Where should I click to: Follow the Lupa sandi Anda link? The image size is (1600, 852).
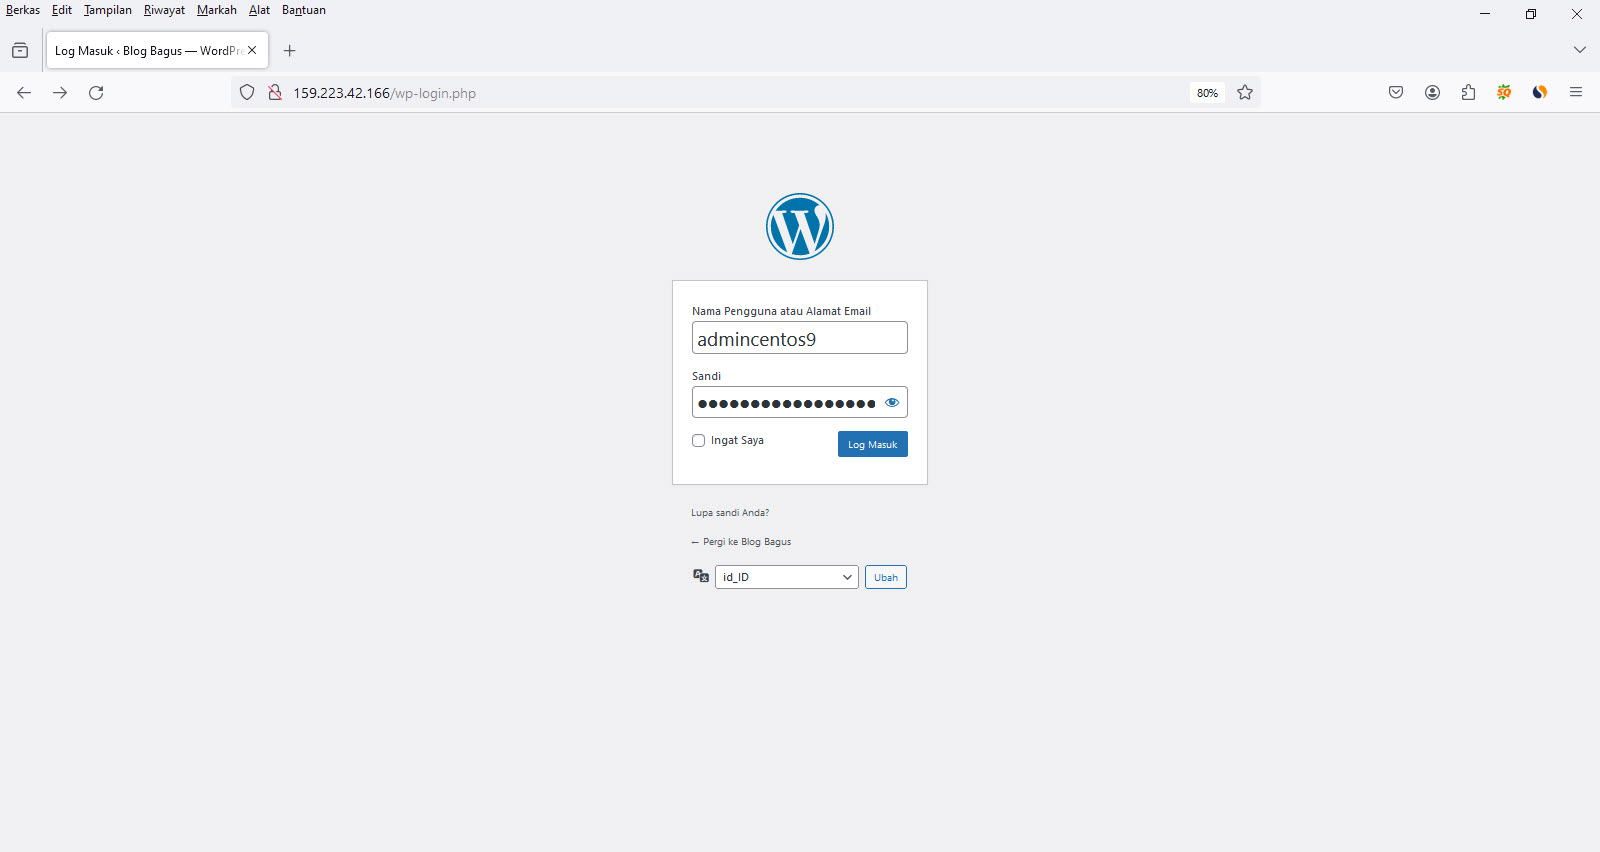(730, 513)
